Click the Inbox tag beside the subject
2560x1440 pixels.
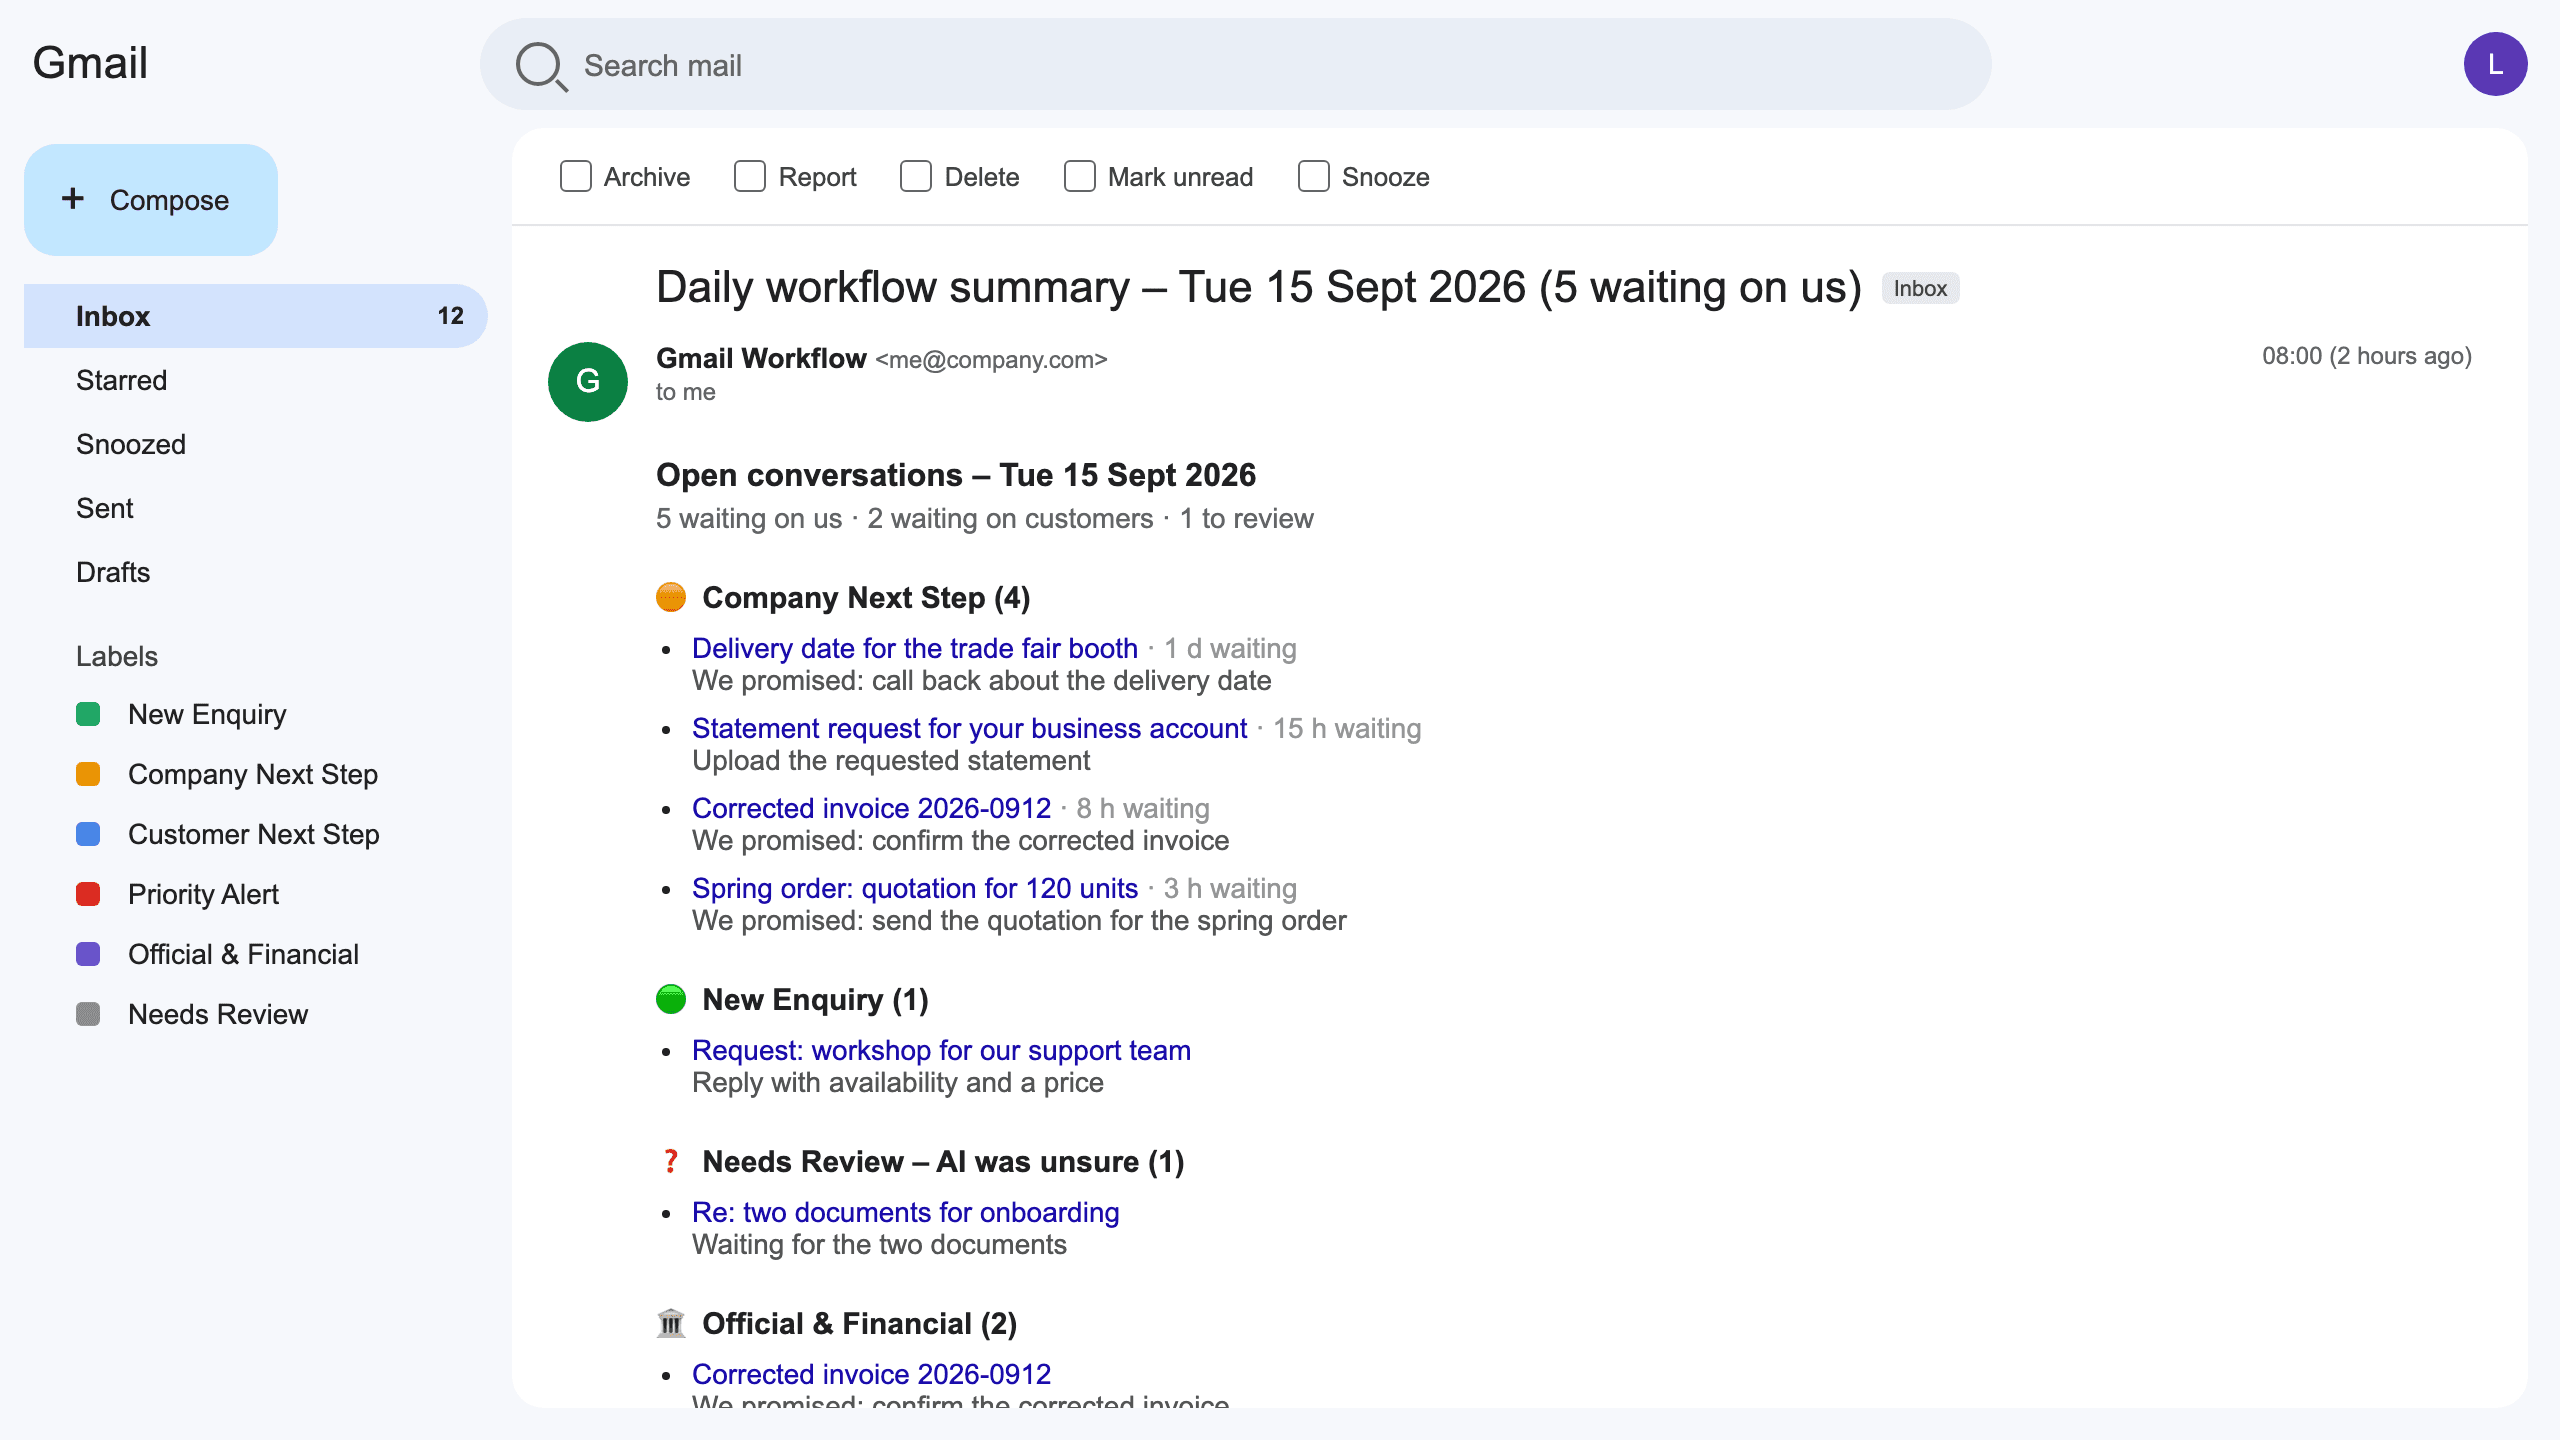click(1920, 288)
